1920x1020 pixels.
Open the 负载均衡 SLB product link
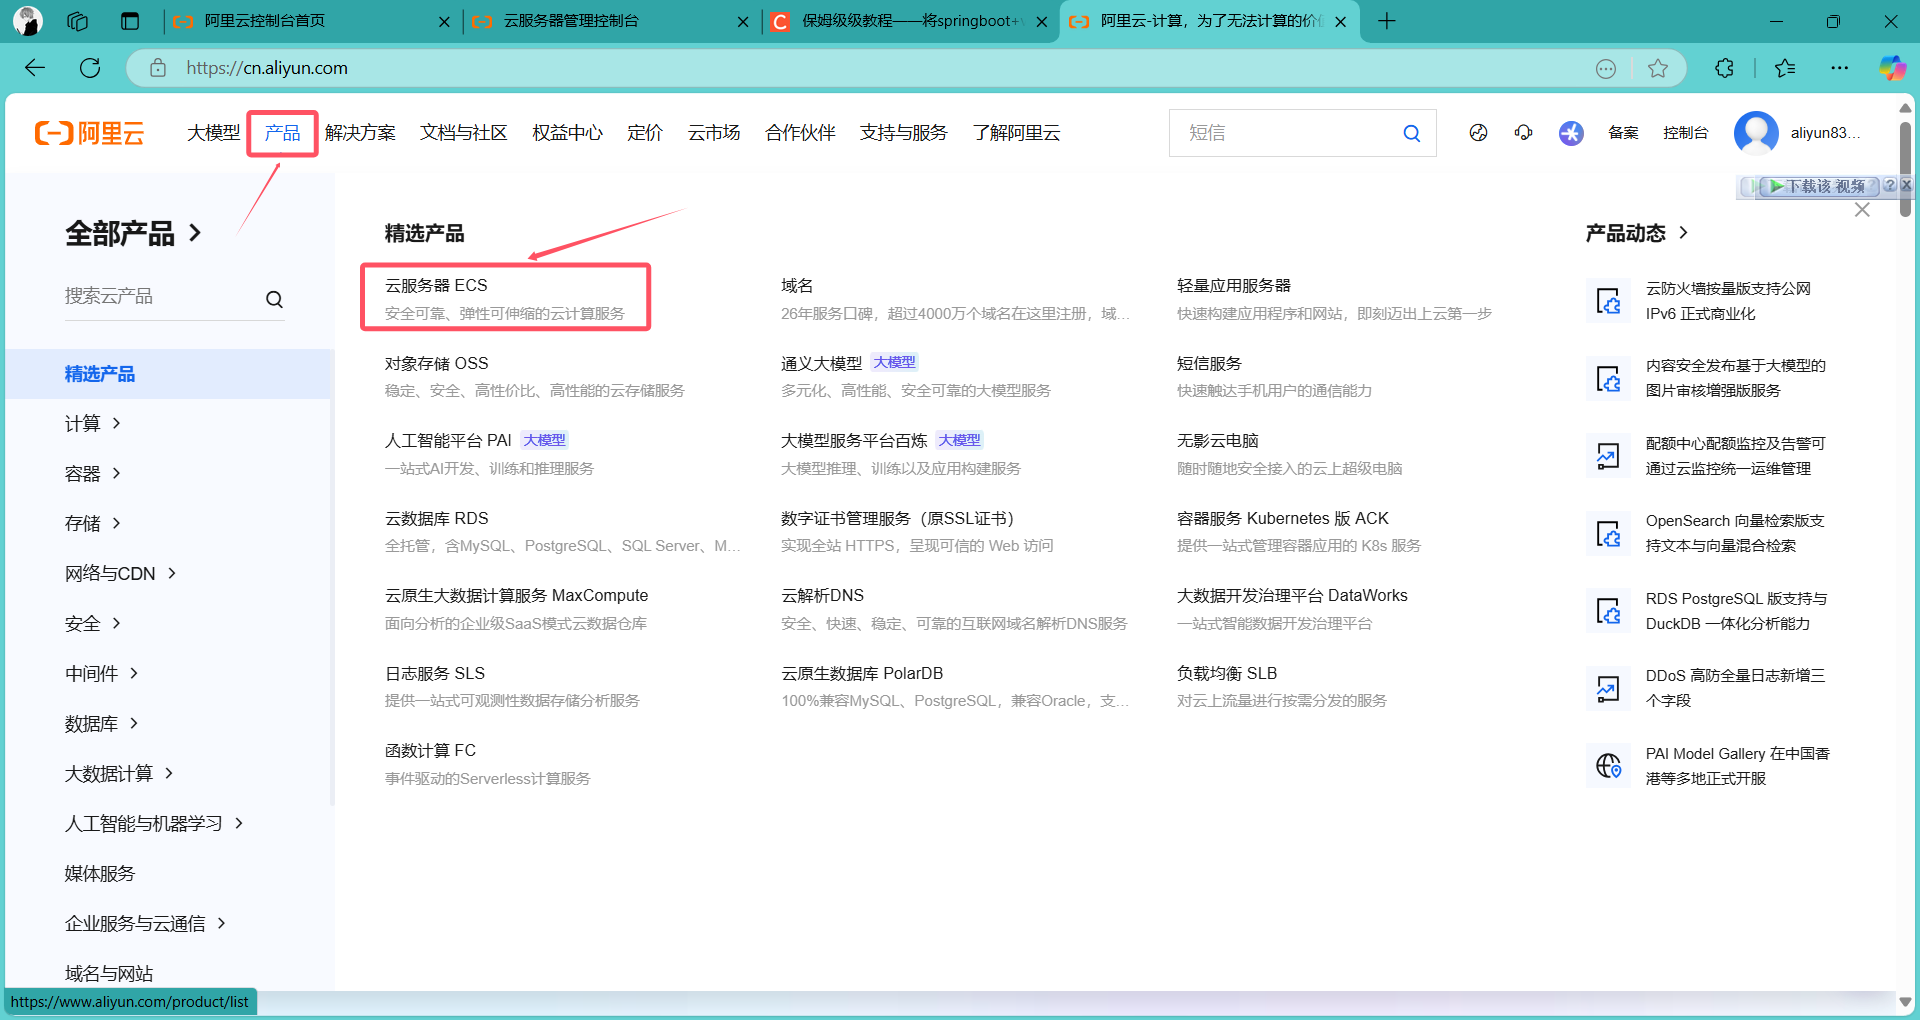1227,673
